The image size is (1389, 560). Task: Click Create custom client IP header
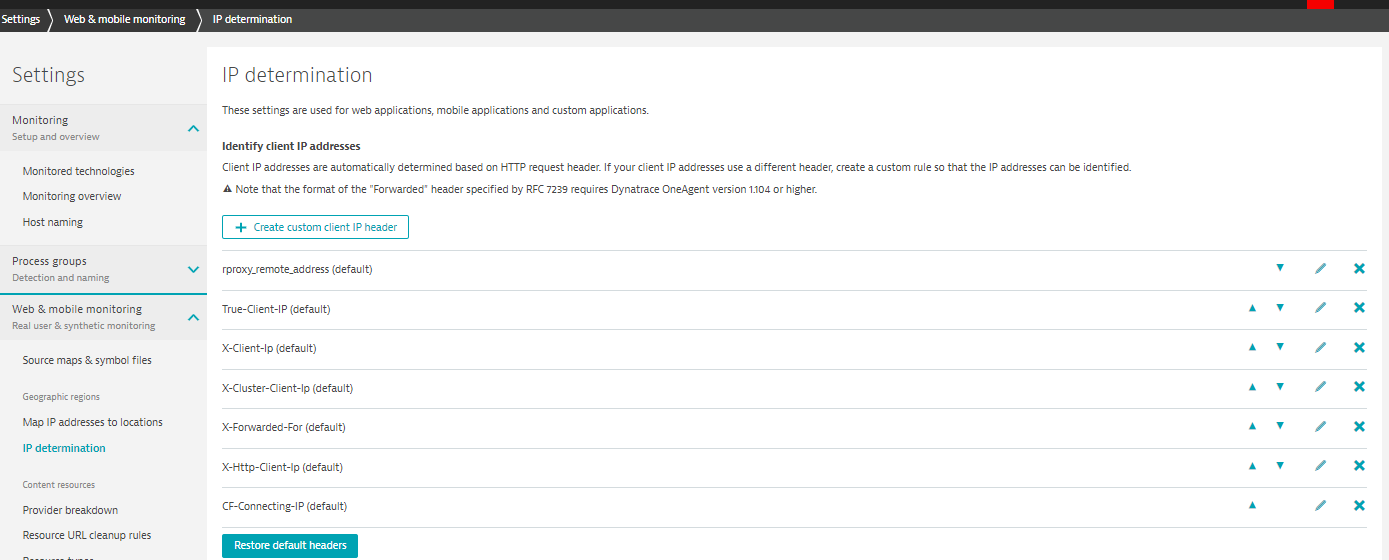point(315,227)
